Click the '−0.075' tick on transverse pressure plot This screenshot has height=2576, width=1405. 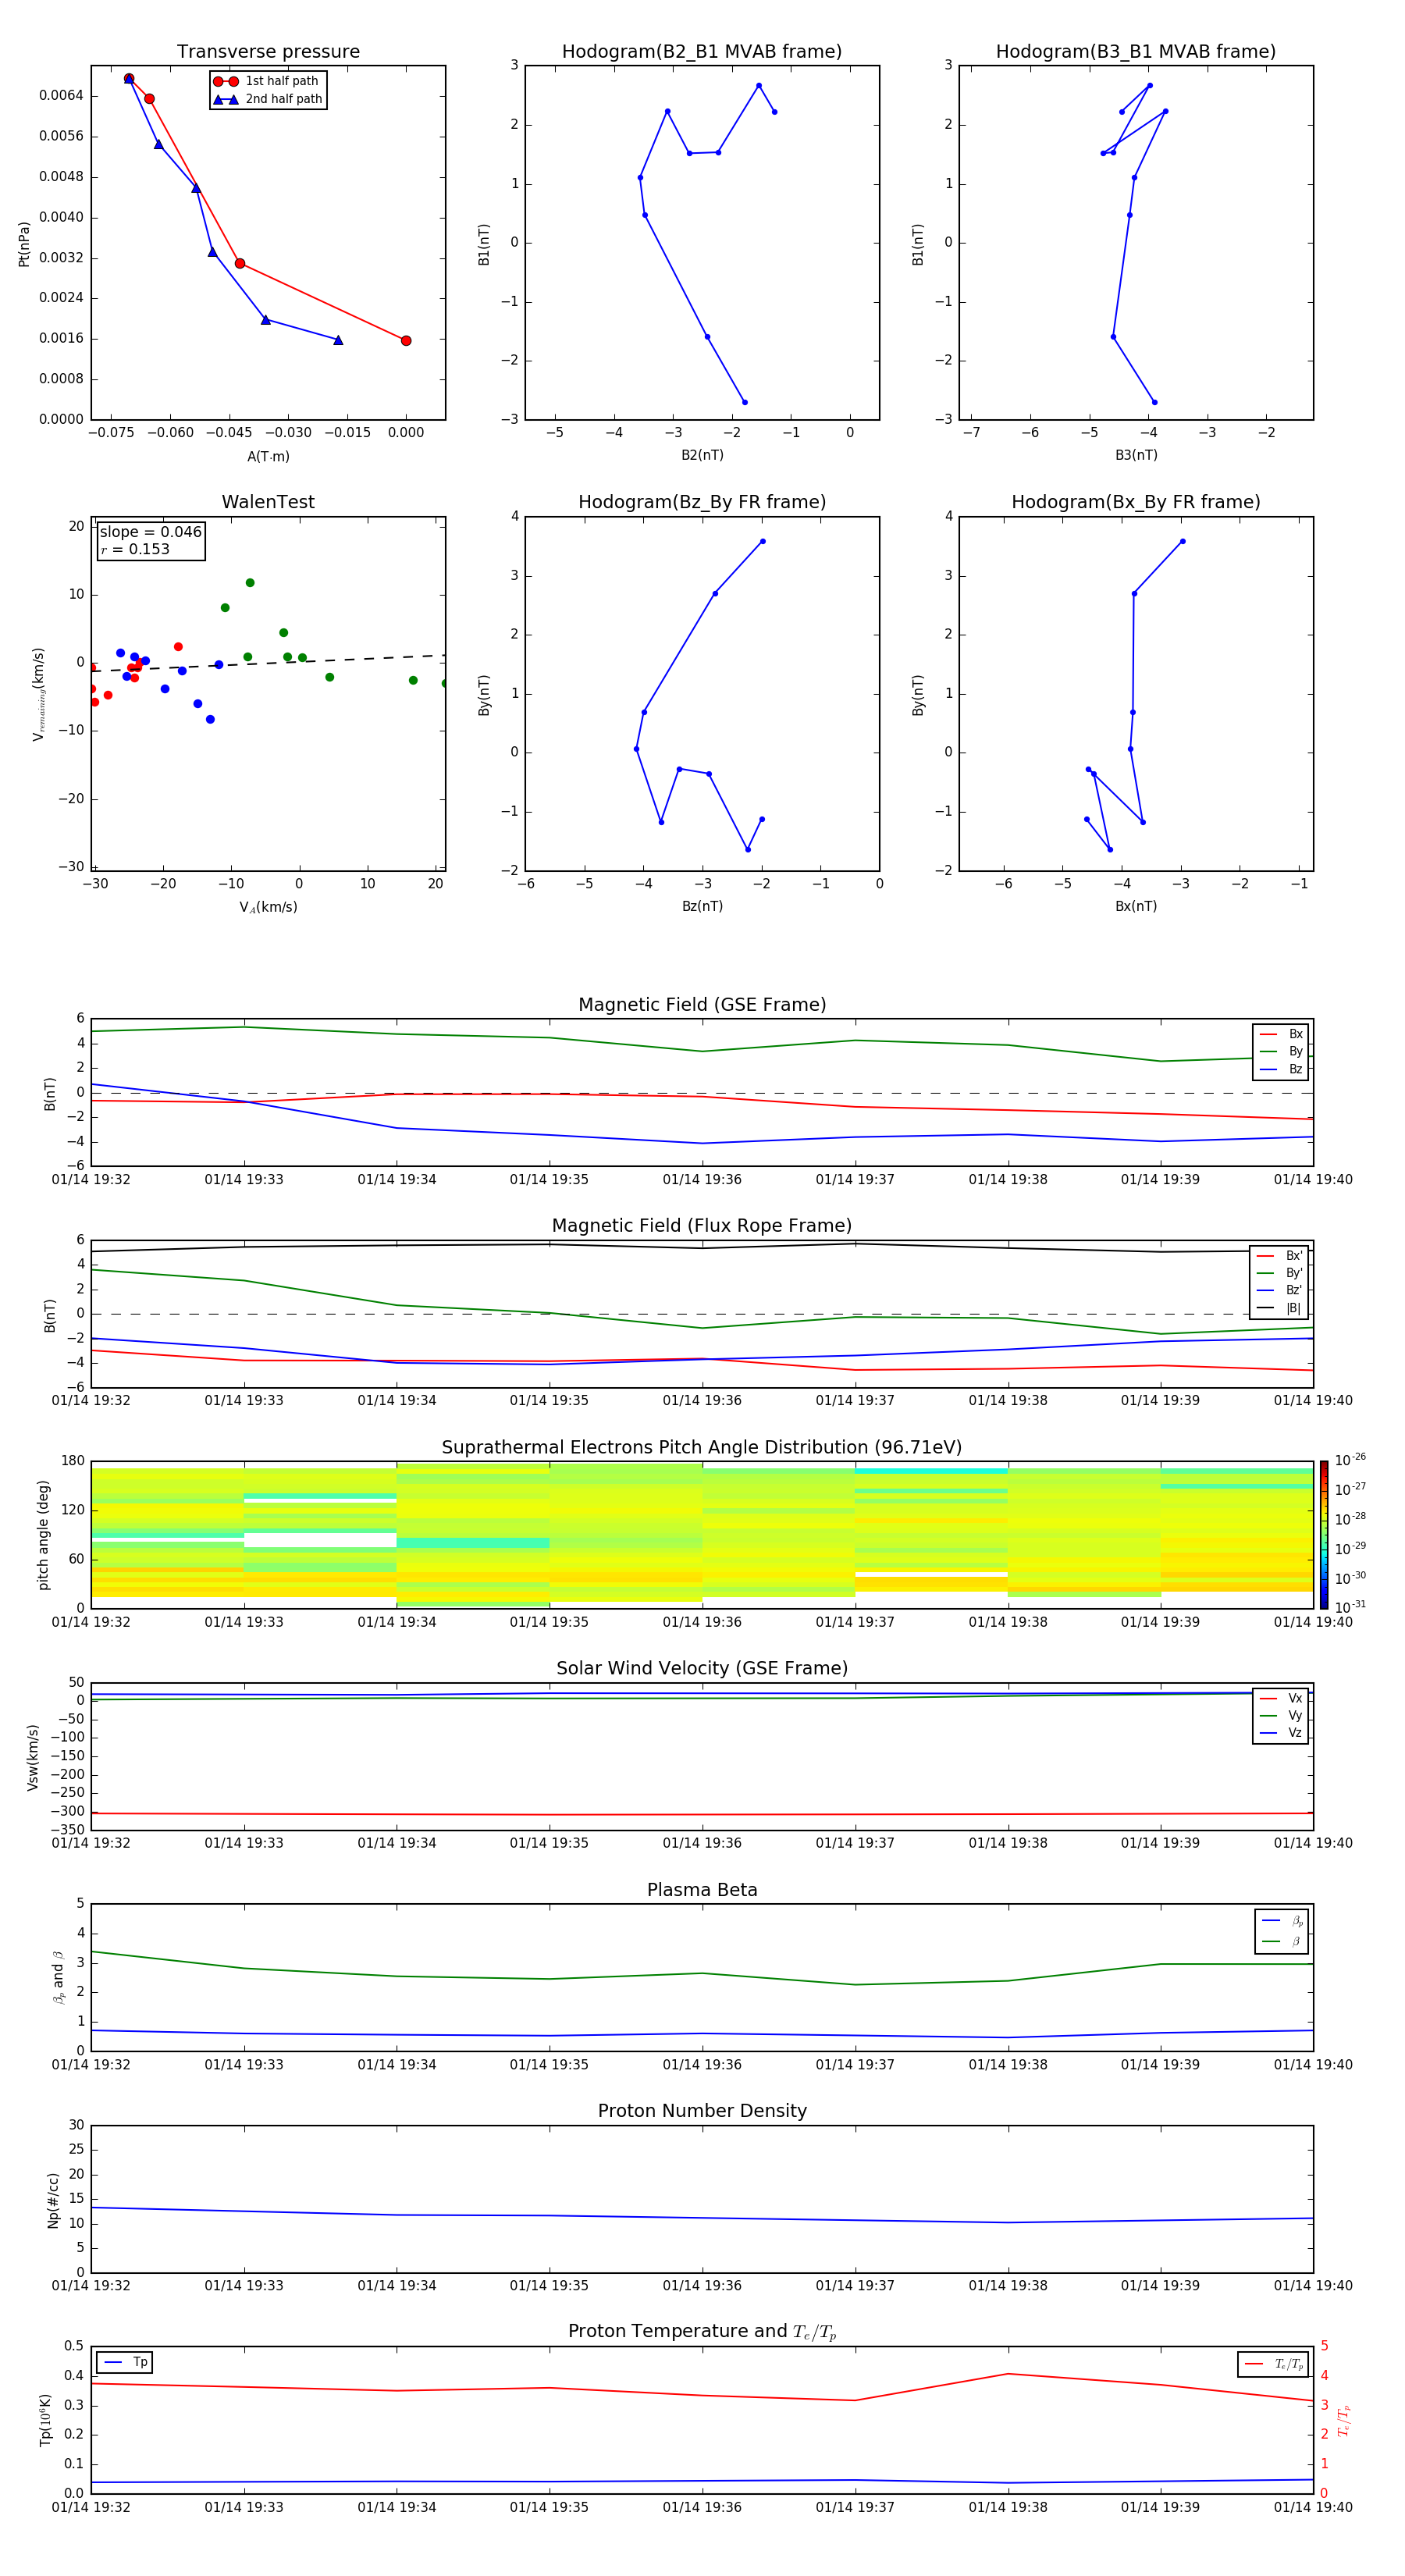[x=111, y=433]
